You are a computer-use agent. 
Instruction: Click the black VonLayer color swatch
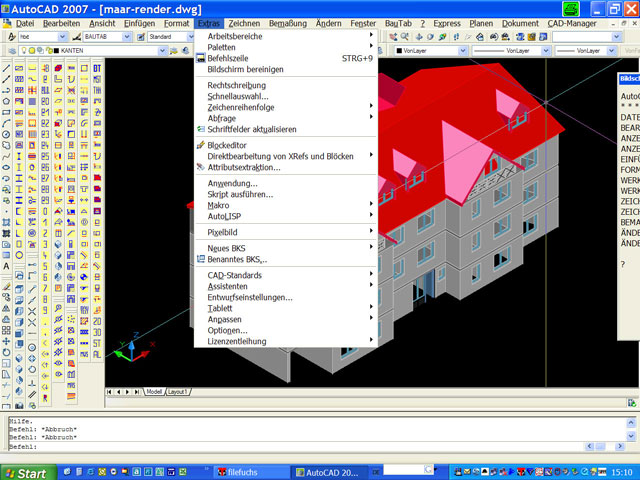(x=399, y=51)
